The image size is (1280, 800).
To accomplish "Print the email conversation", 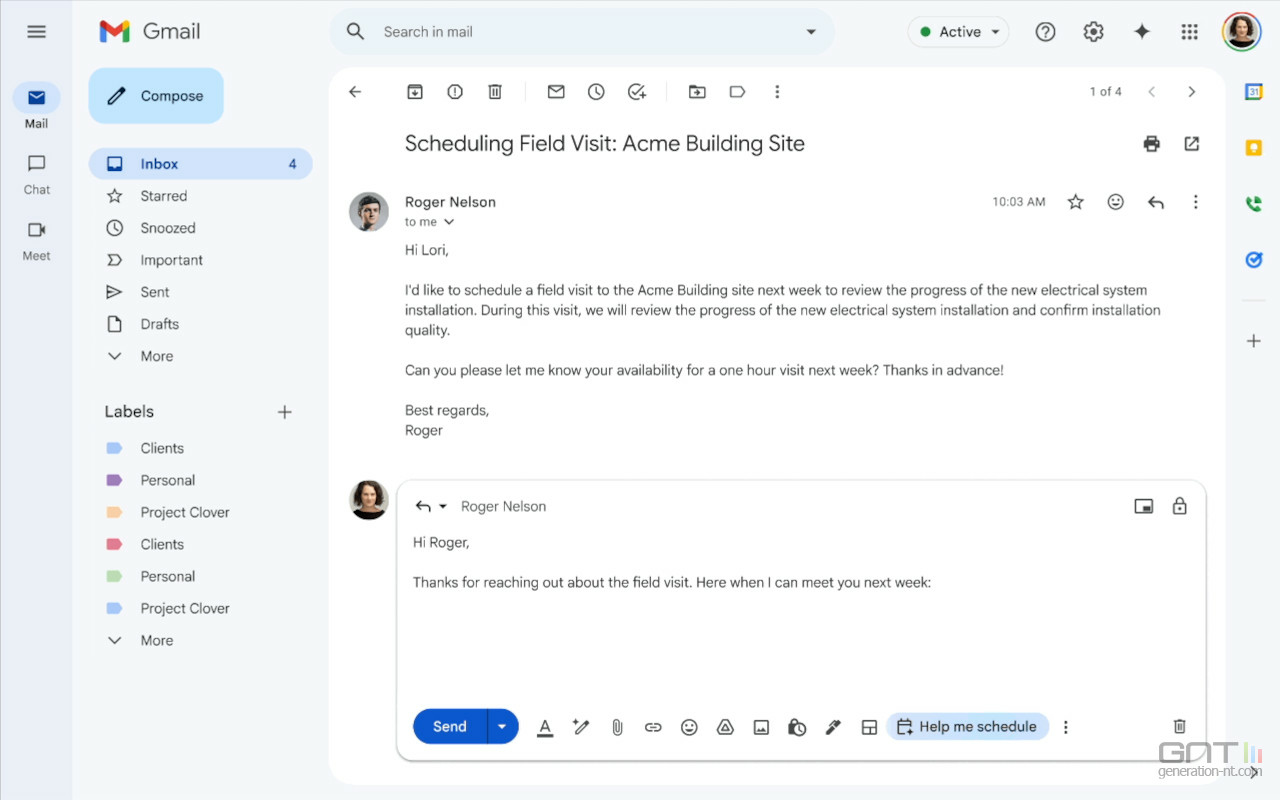I will (x=1151, y=144).
